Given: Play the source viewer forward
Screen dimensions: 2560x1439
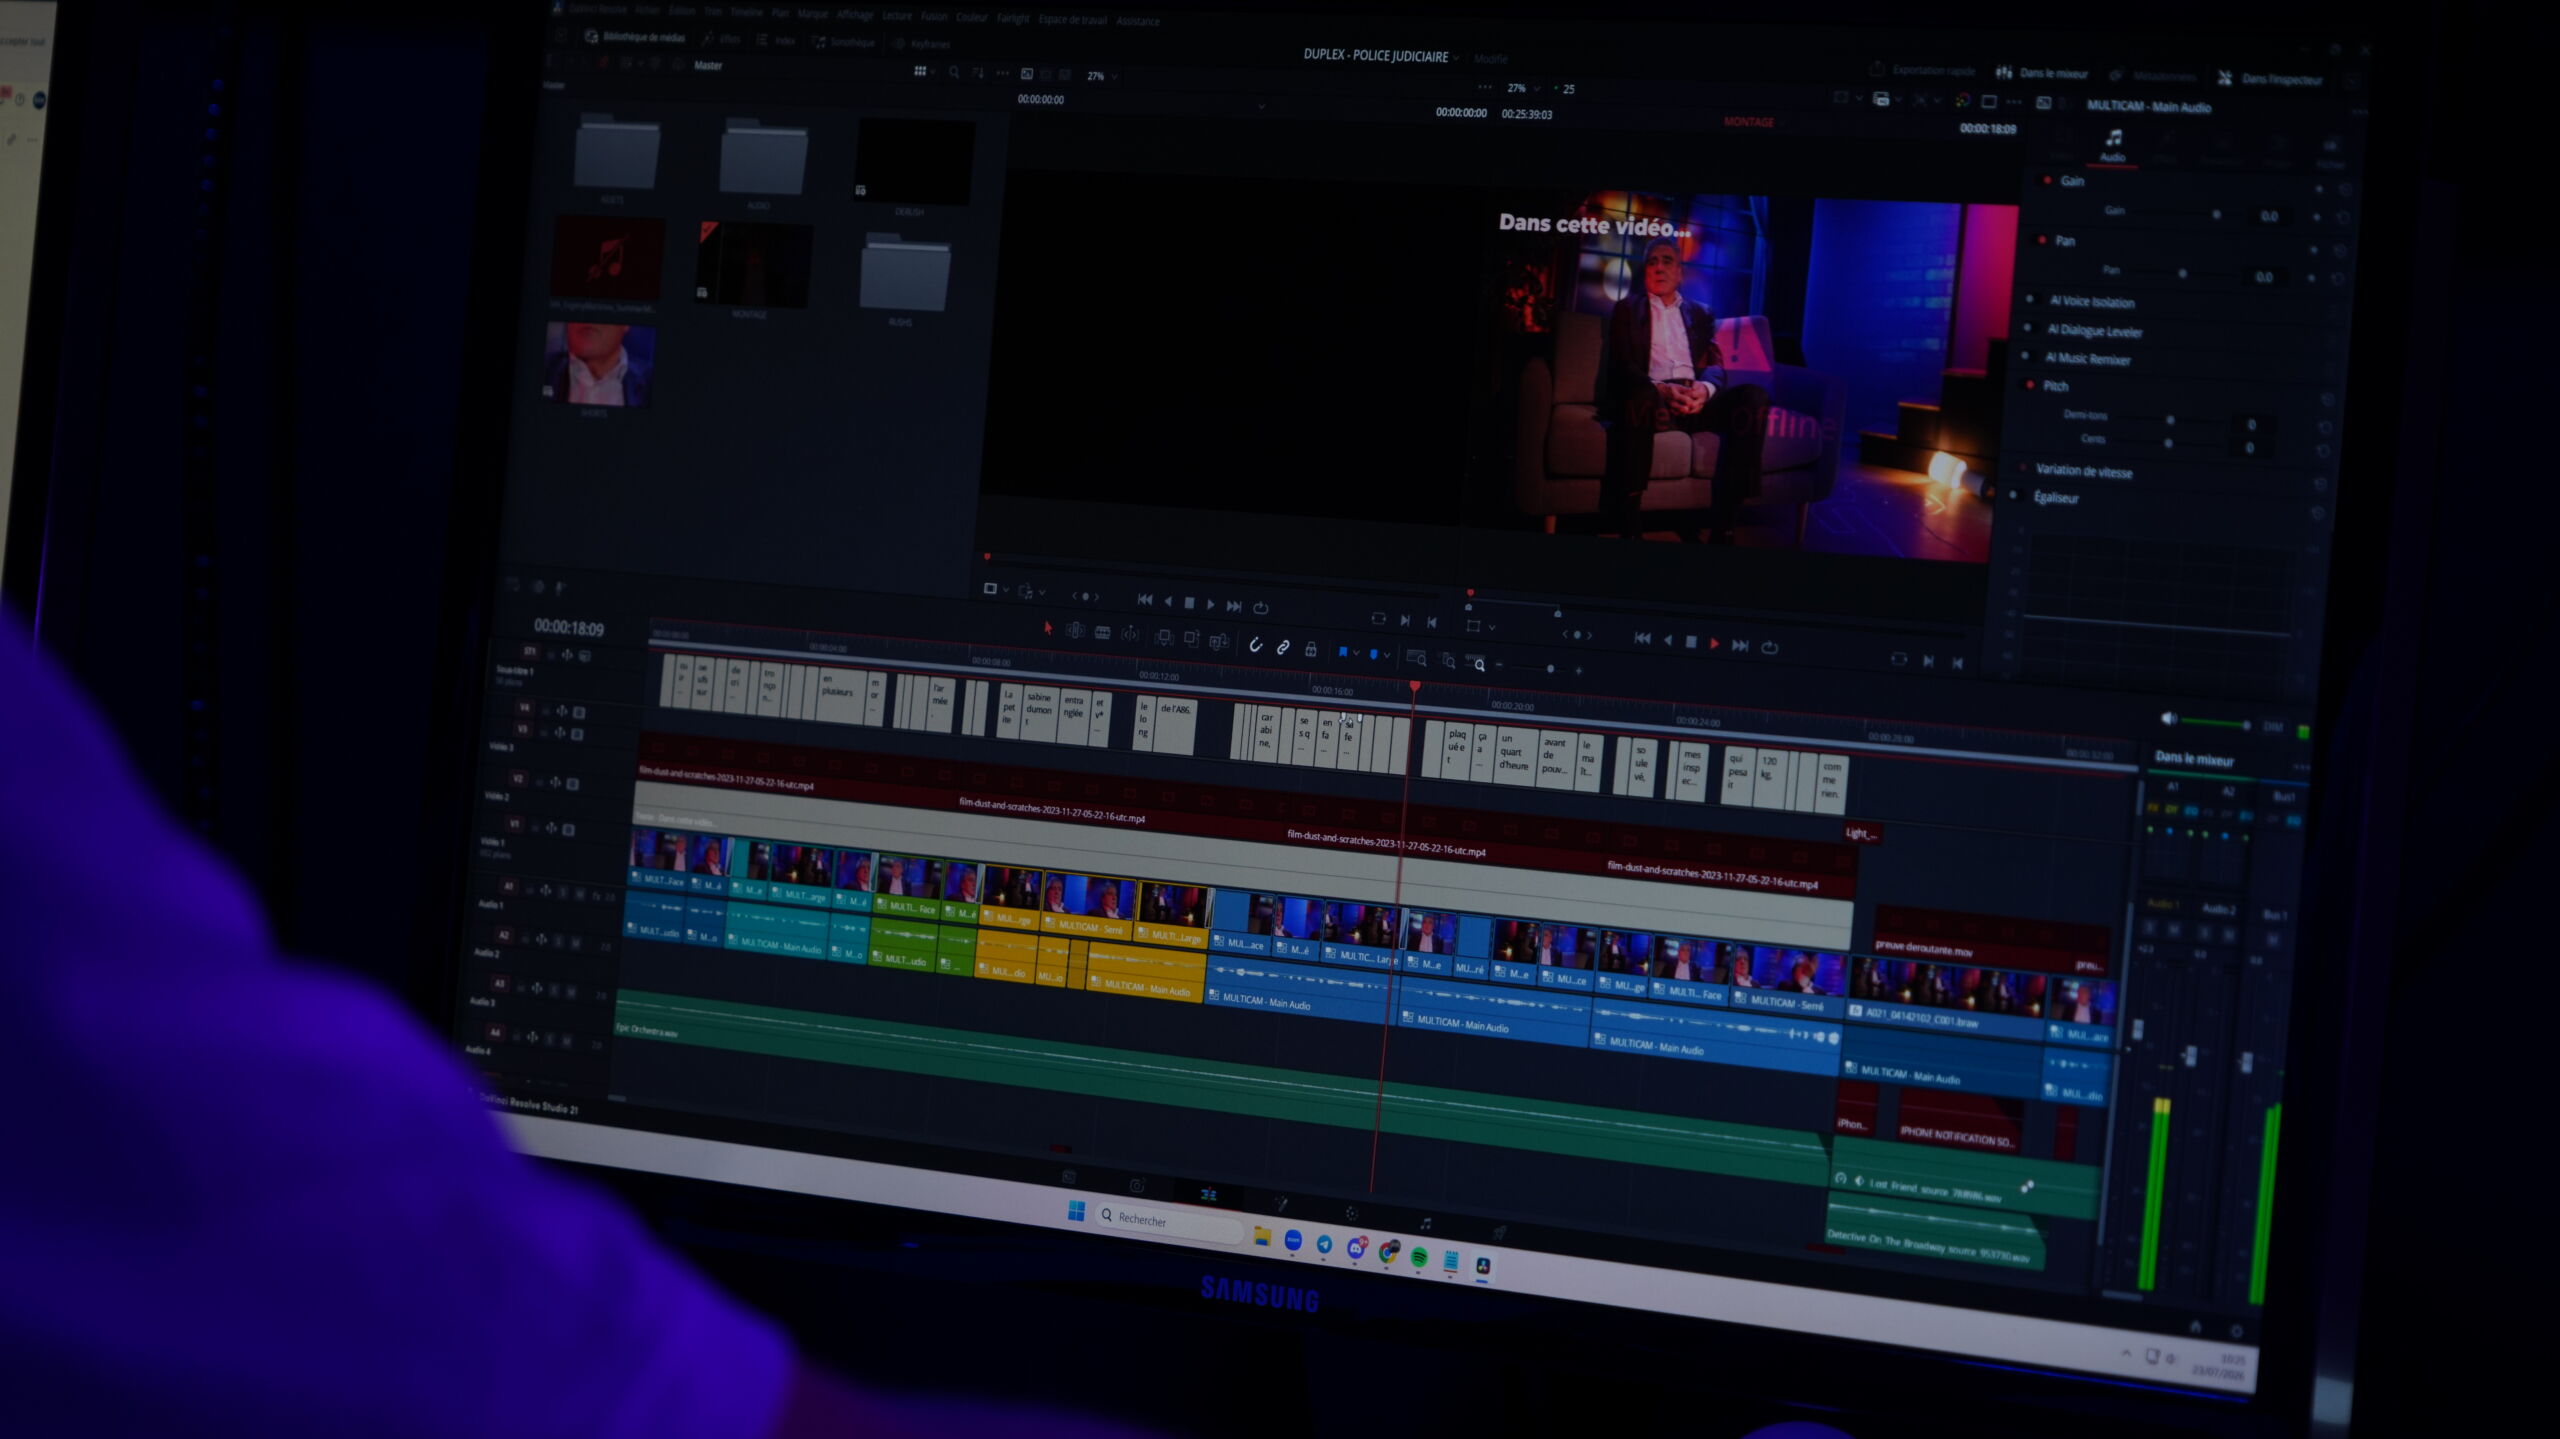Looking at the screenshot, I should (x=1211, y=604).
